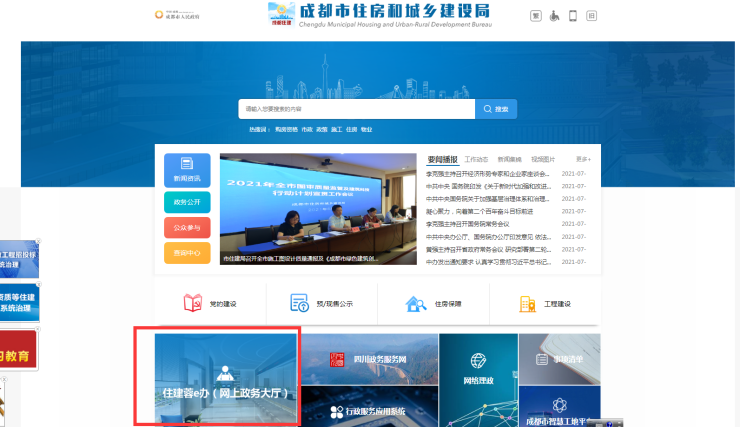Image resolution: width=740 pixels, height=427 pixels.
Task: Open the 工程招投标 floating banner
Action: pos(19,260)
